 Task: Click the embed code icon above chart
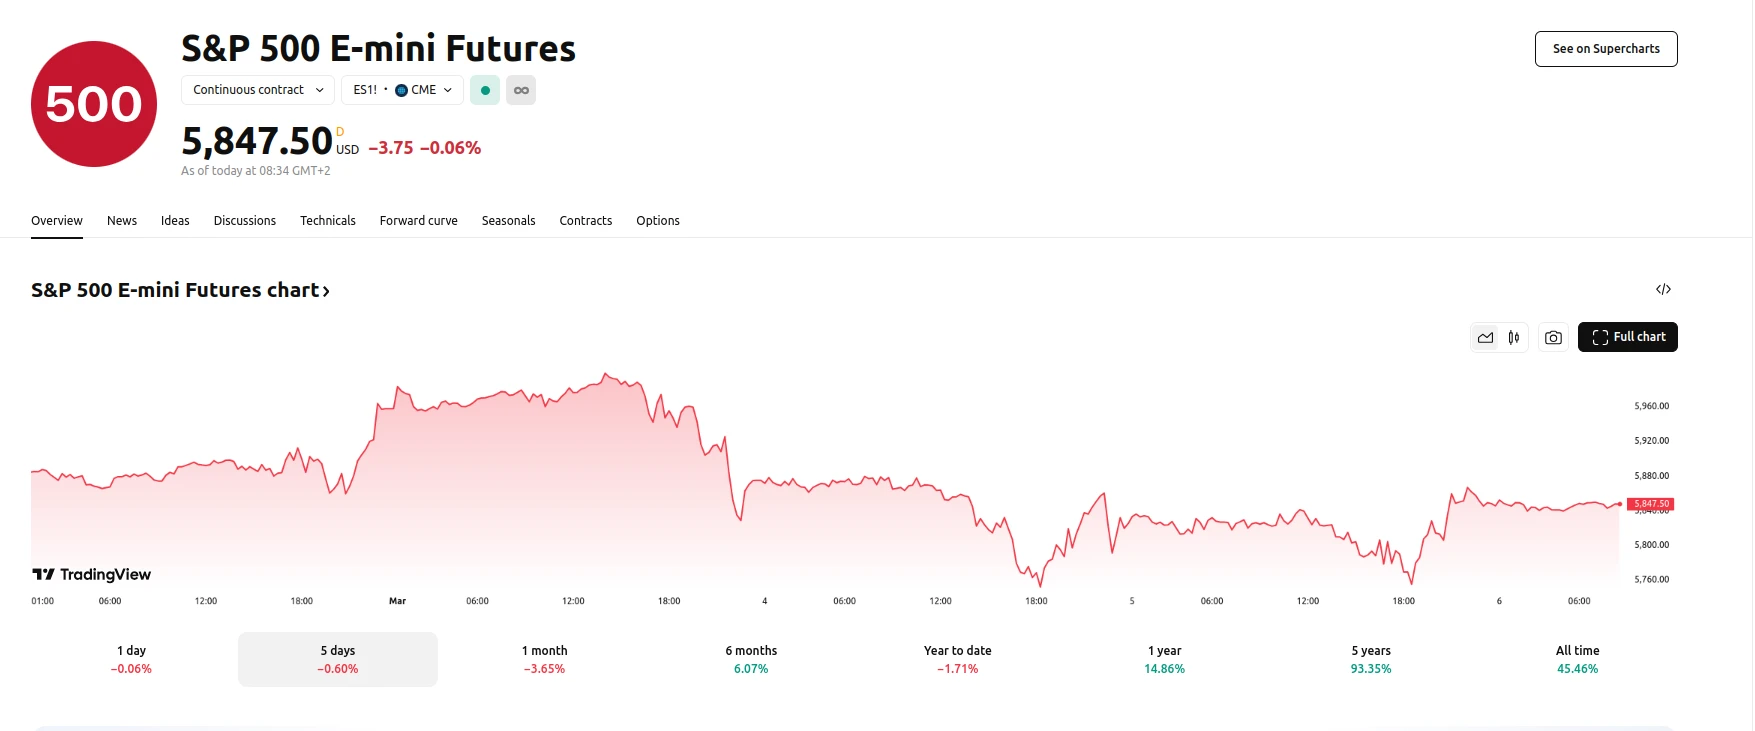coord(1663,289)
